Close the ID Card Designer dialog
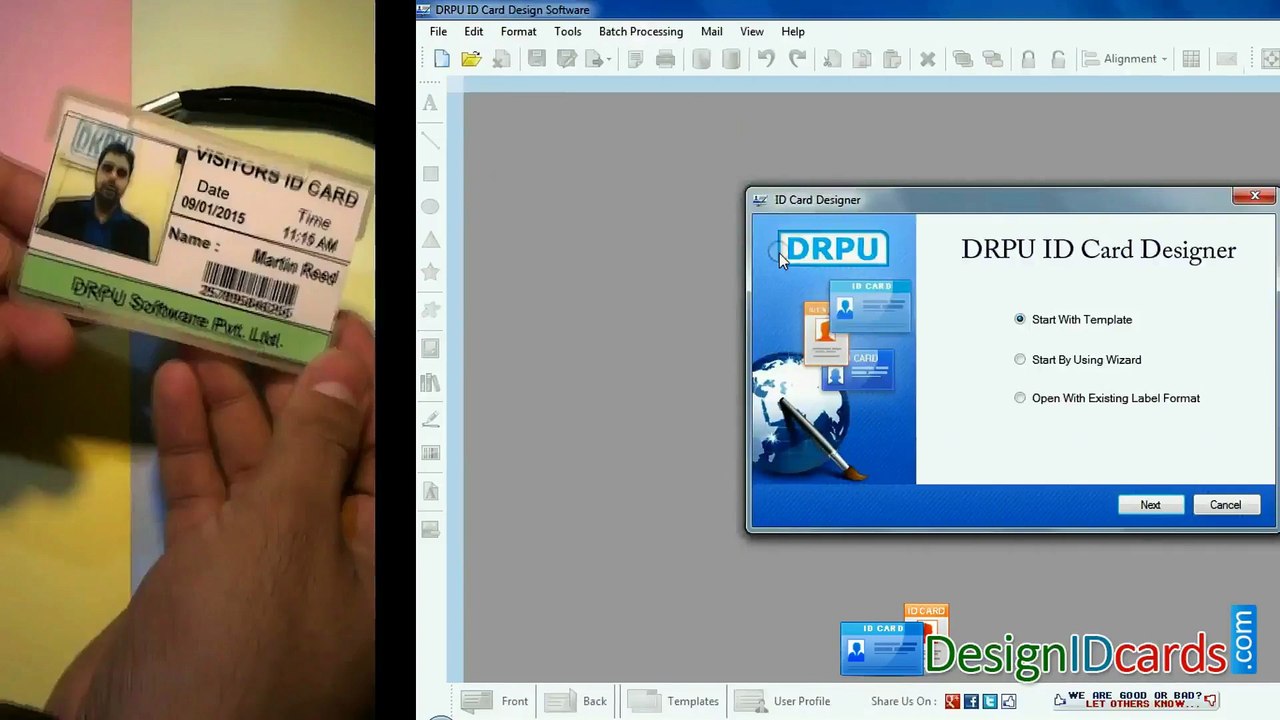This screenshot has height=720, width=1280. [1254, 196]
